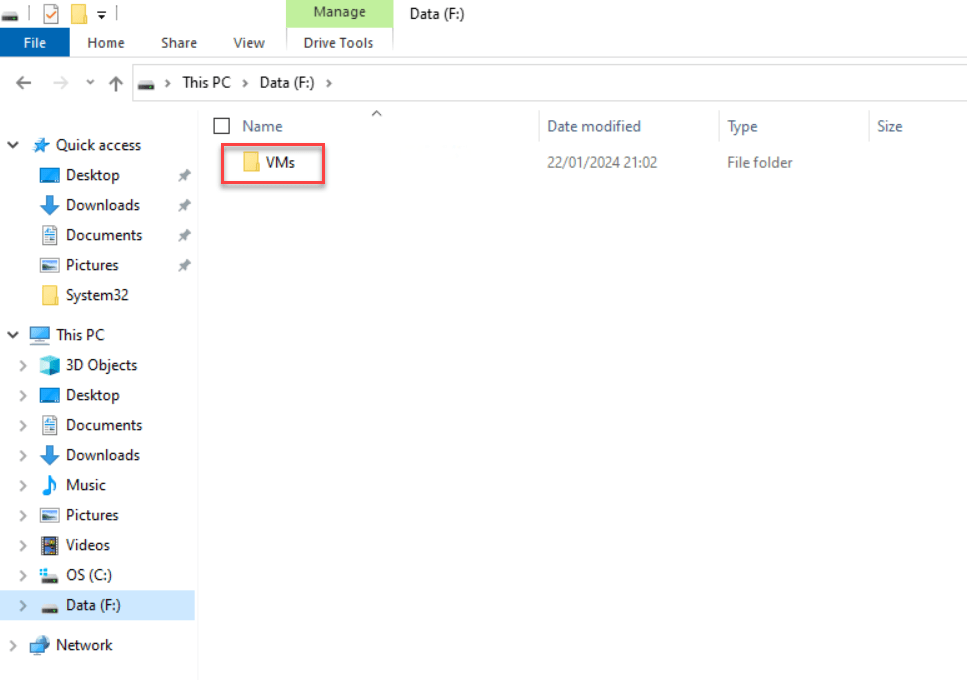Tick the select-all checkbox beside Name
The height and width of the screenshot is (680, 967).
(222, 126)
